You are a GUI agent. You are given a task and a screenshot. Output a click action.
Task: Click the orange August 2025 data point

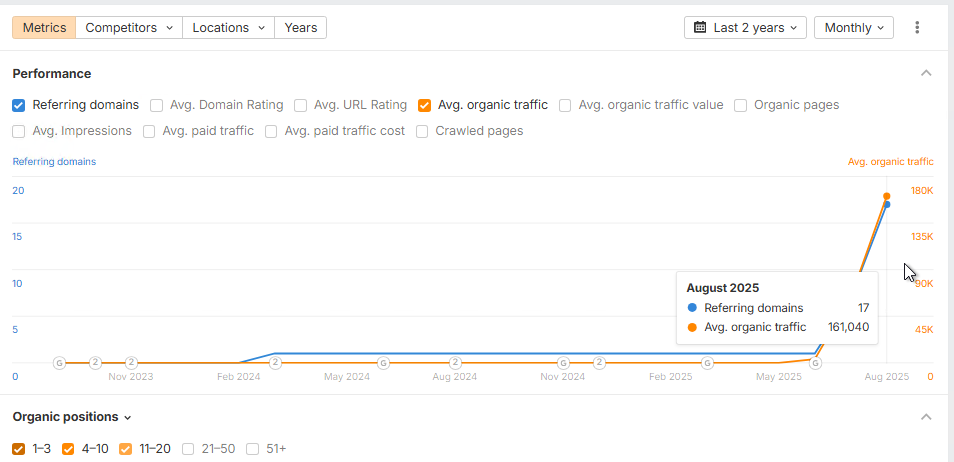pyautogui.click(x=886, y=196)
